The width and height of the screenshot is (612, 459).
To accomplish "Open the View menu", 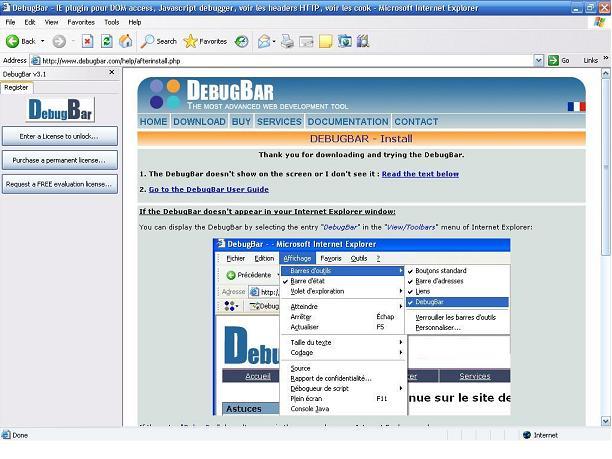I will pyautogui.click(x=51, y=22).
